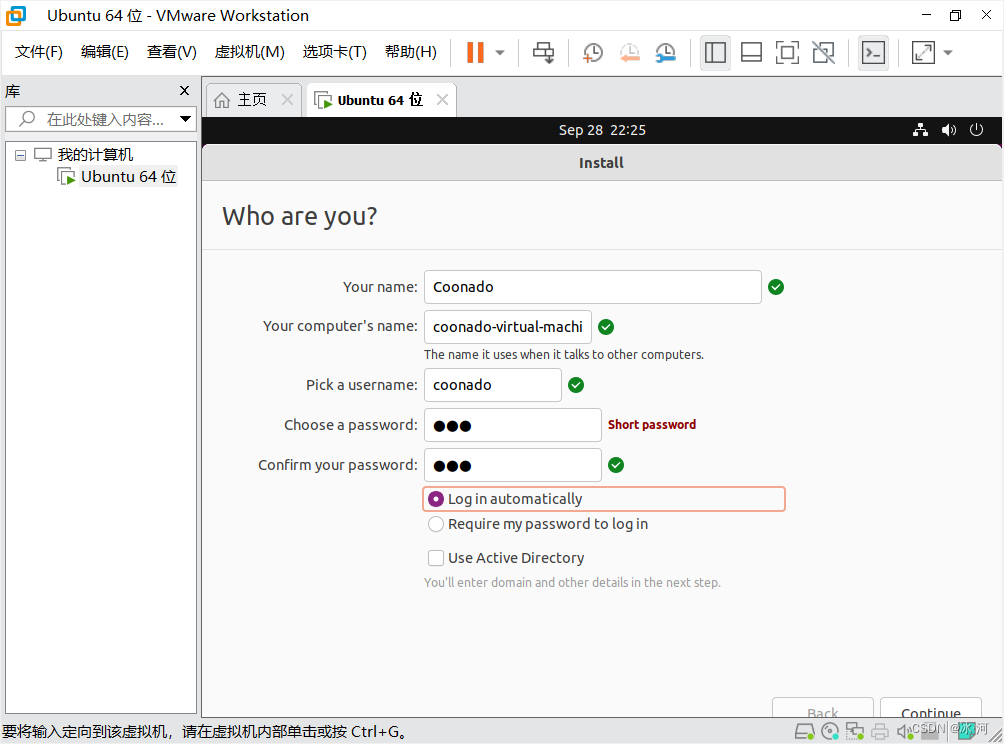This screenshot has height=744, width=1004.
Task: Open the 文件(F) menu
Action: click(x=38, y=52)
